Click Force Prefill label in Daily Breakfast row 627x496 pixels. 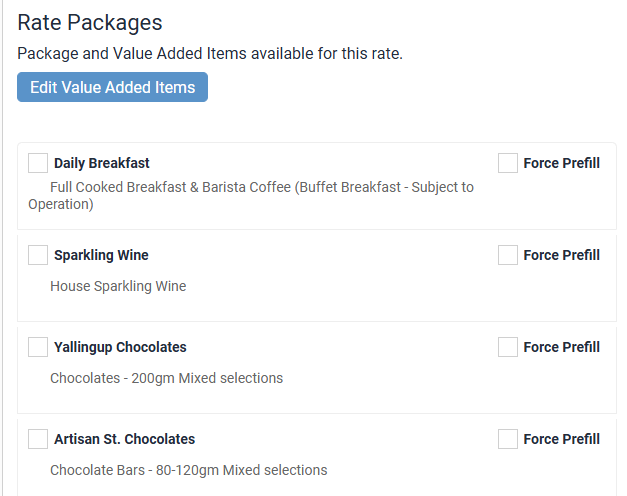(561, 163)
